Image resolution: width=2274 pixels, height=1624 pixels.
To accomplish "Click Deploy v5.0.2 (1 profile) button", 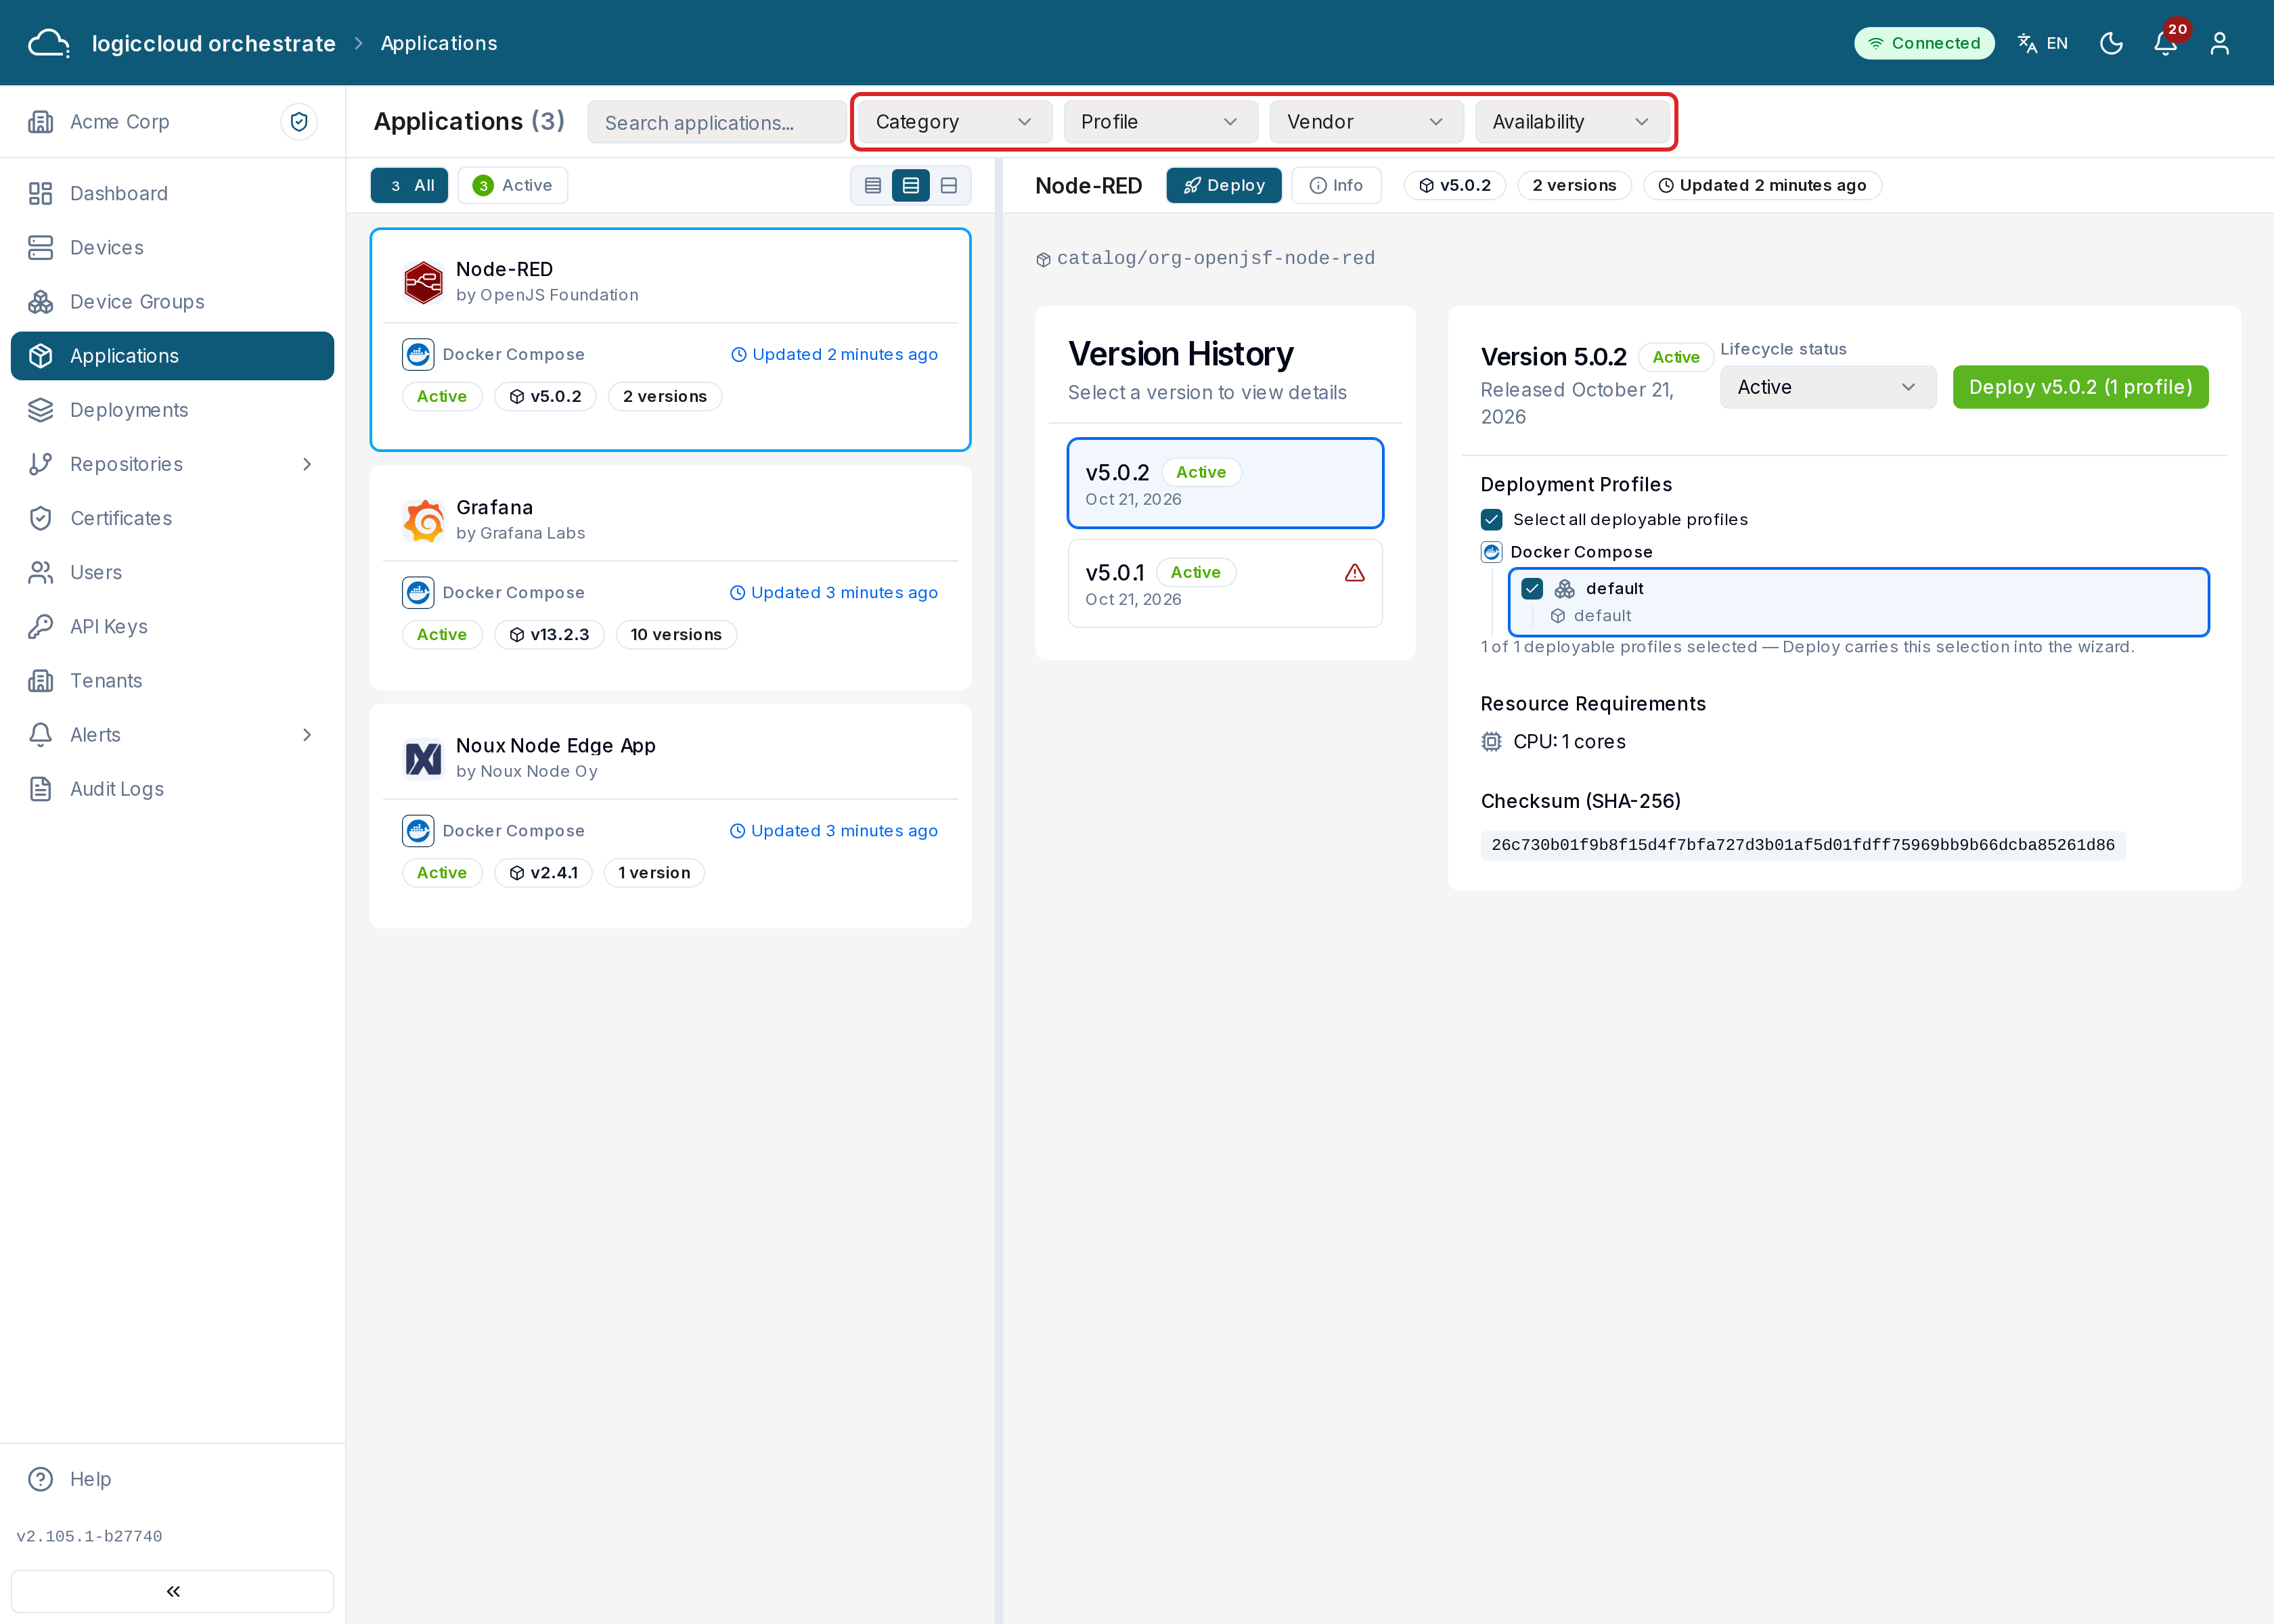I will coord(2080,387).
